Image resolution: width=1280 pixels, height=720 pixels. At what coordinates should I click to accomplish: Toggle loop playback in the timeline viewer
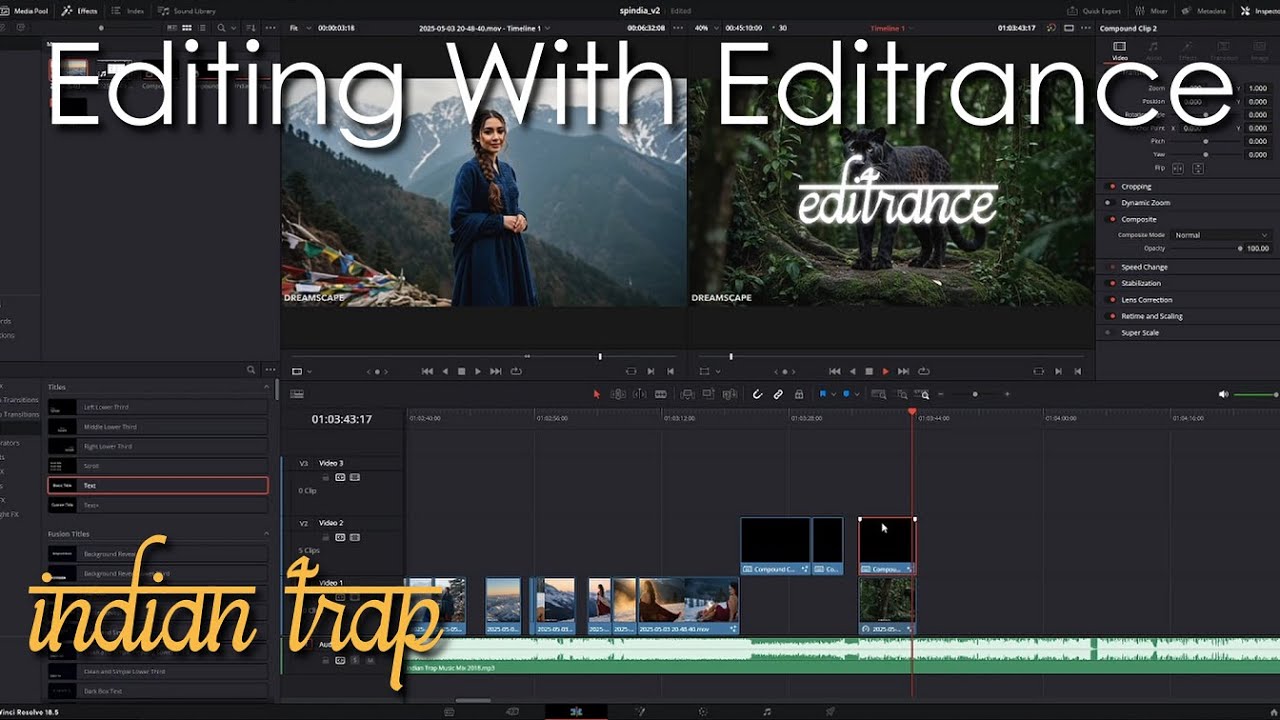coord(923,371)
